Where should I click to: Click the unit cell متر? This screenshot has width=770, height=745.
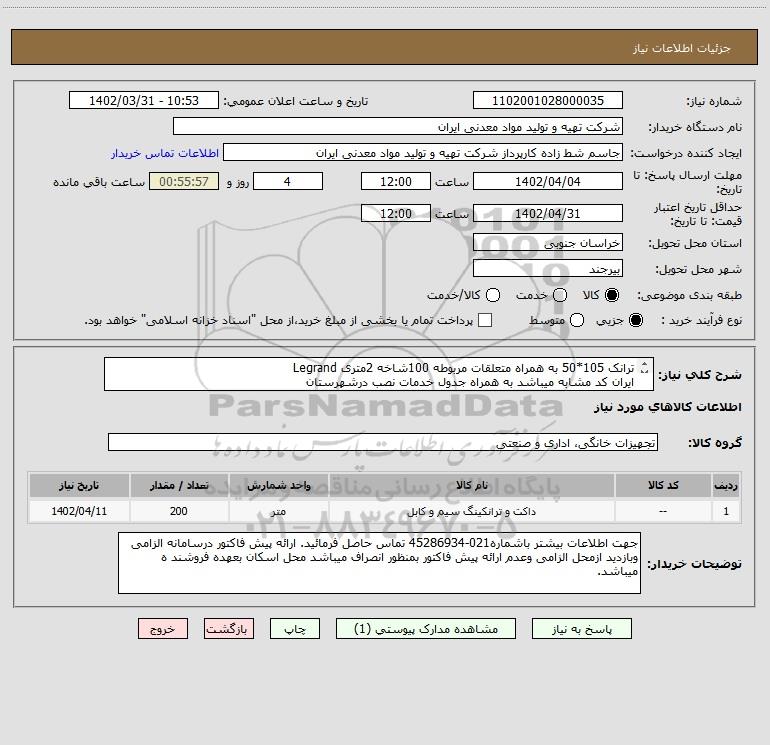(278, 511)
